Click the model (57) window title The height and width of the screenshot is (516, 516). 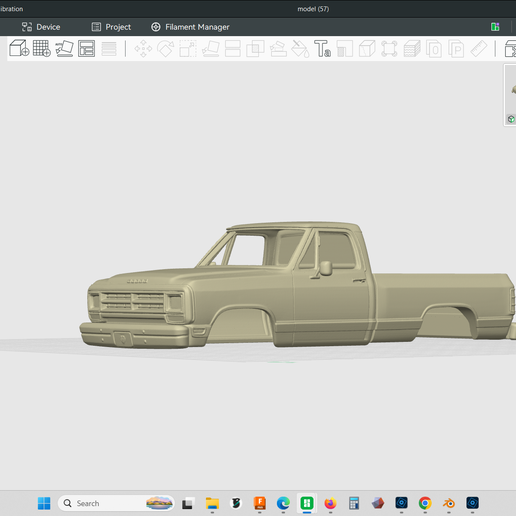tap(313, 9)
